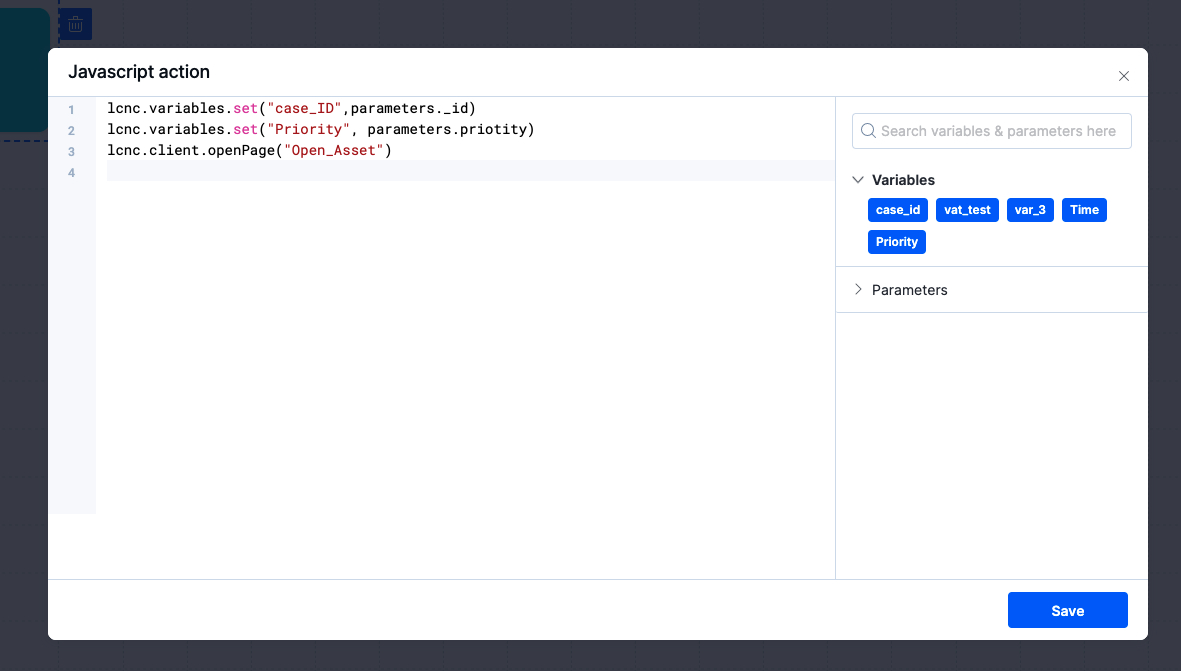Click line number 2 in gutter

[72, 131]
